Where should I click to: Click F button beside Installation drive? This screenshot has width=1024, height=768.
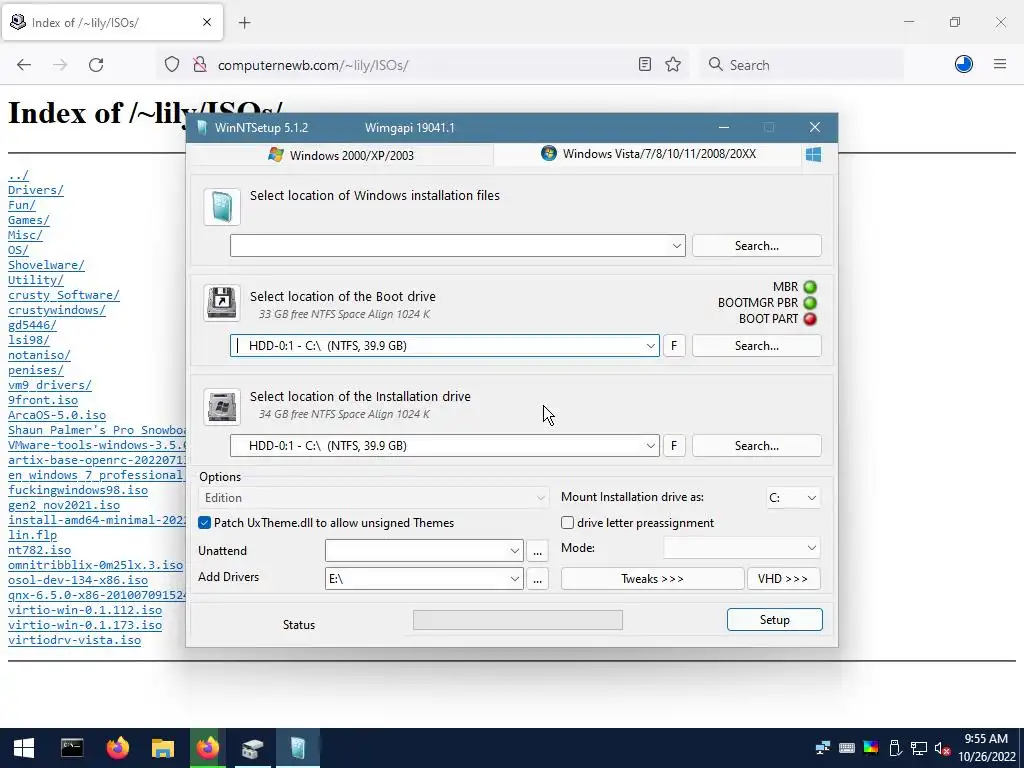pos(674,446)
